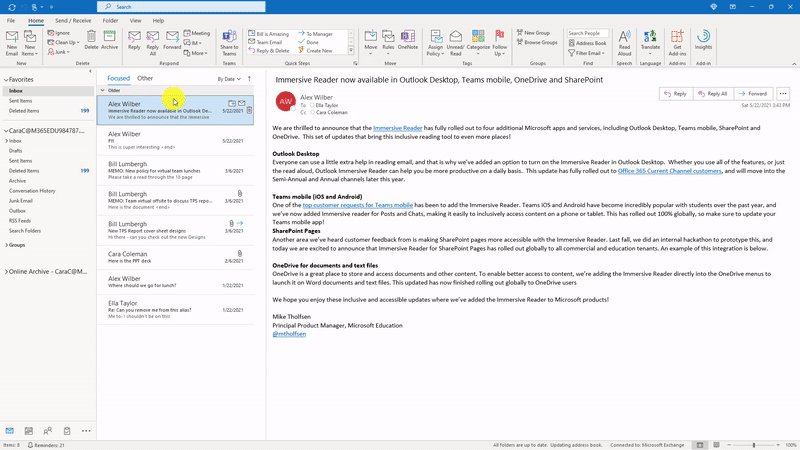Collapse the Older message group
The height and width of the screenshot is (450, 800).
tap(103, 90)
